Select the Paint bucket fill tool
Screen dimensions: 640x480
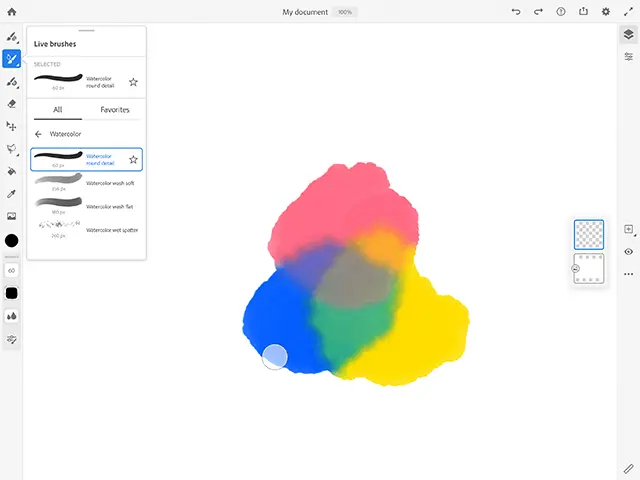point(12,171)
